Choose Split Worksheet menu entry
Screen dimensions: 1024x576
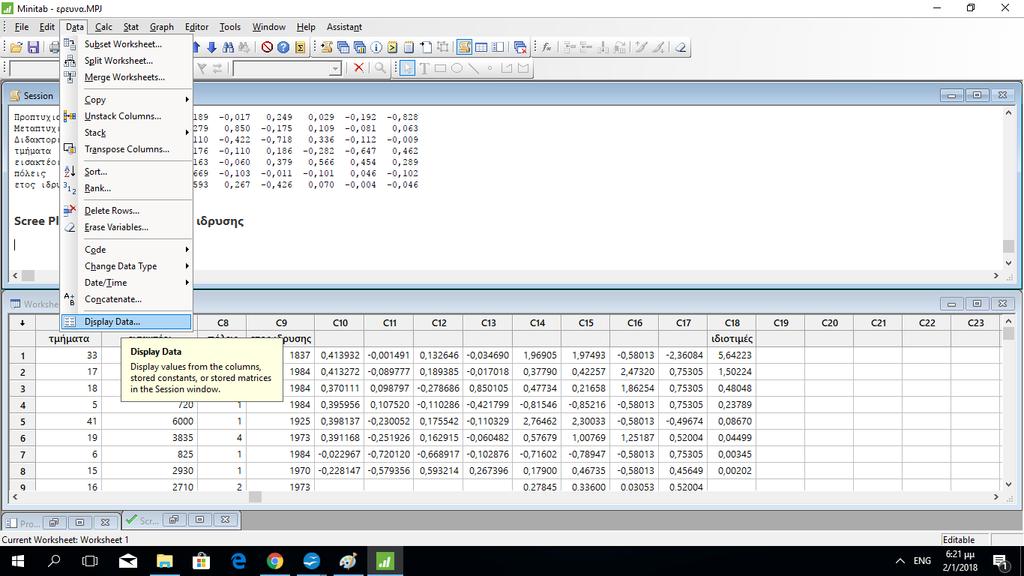[126, 61]
